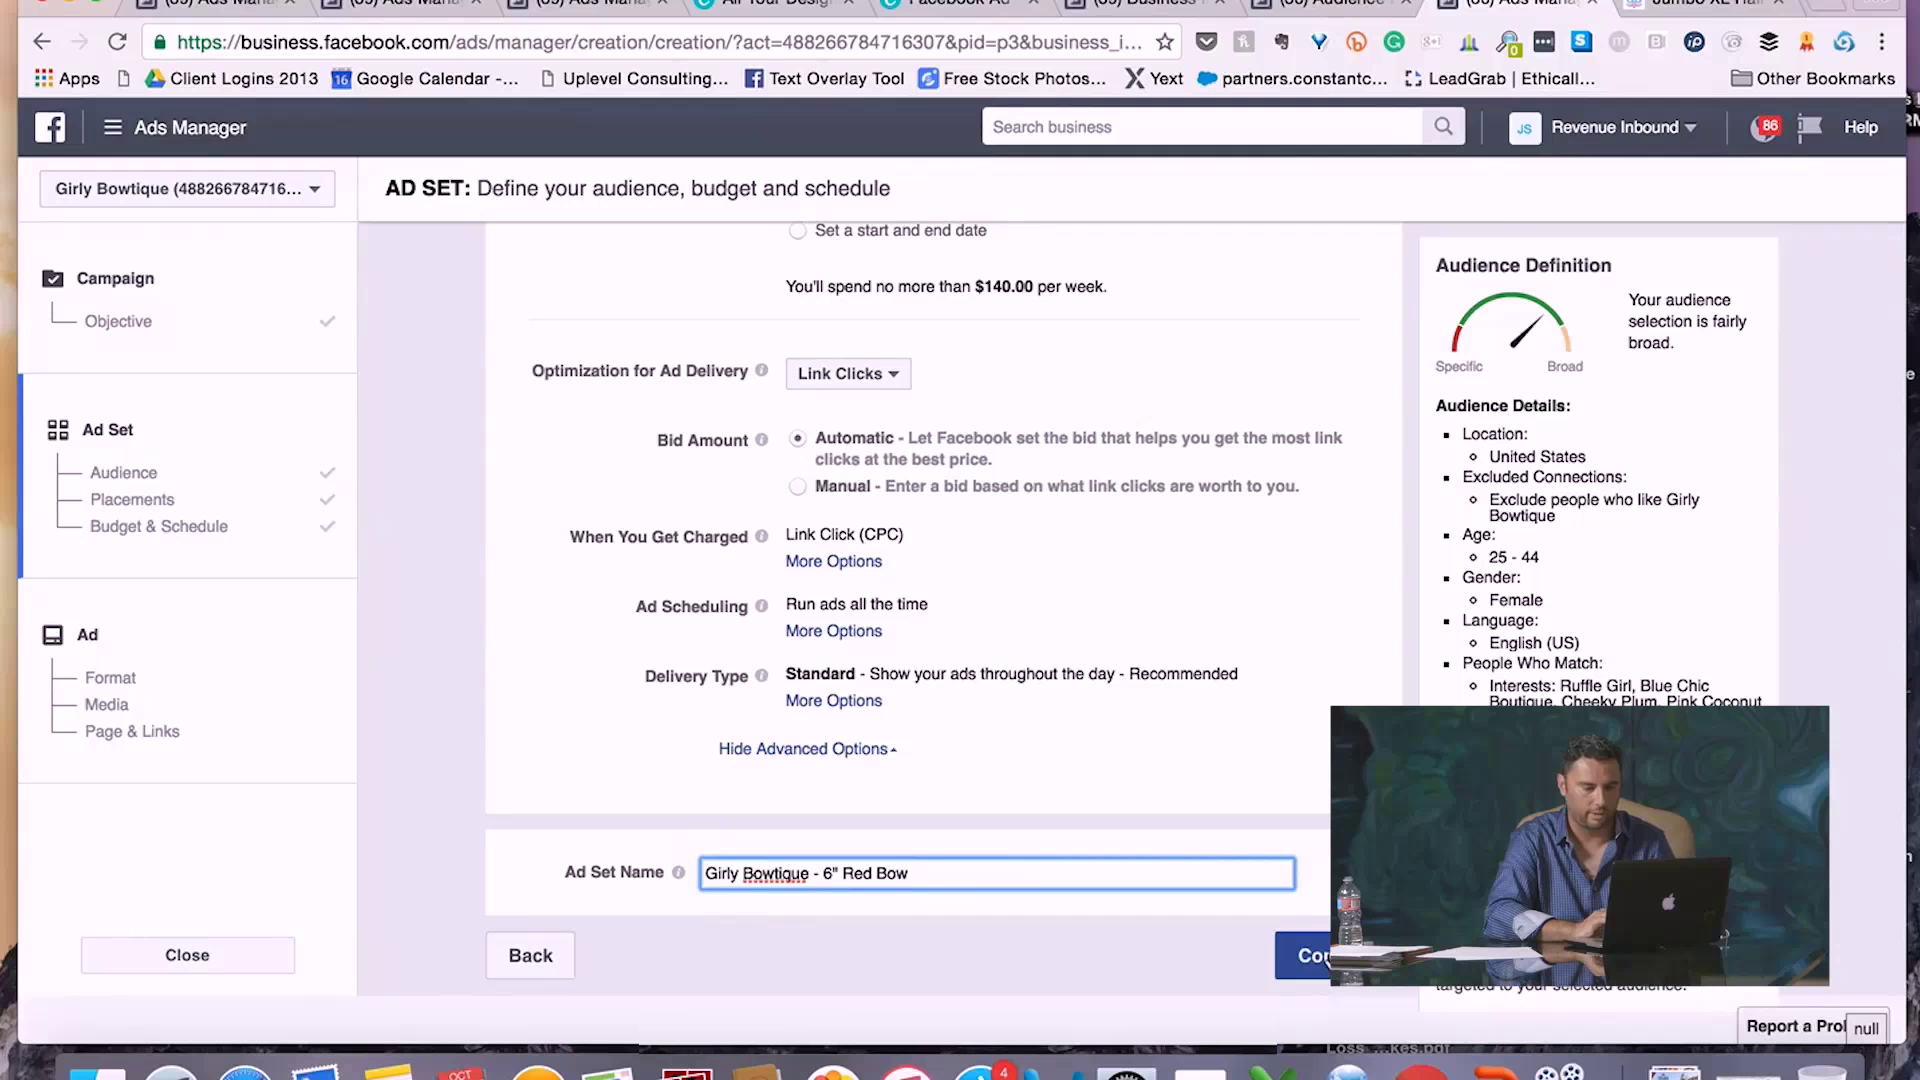Click the award ribbon extension icon

point(1806,42)
